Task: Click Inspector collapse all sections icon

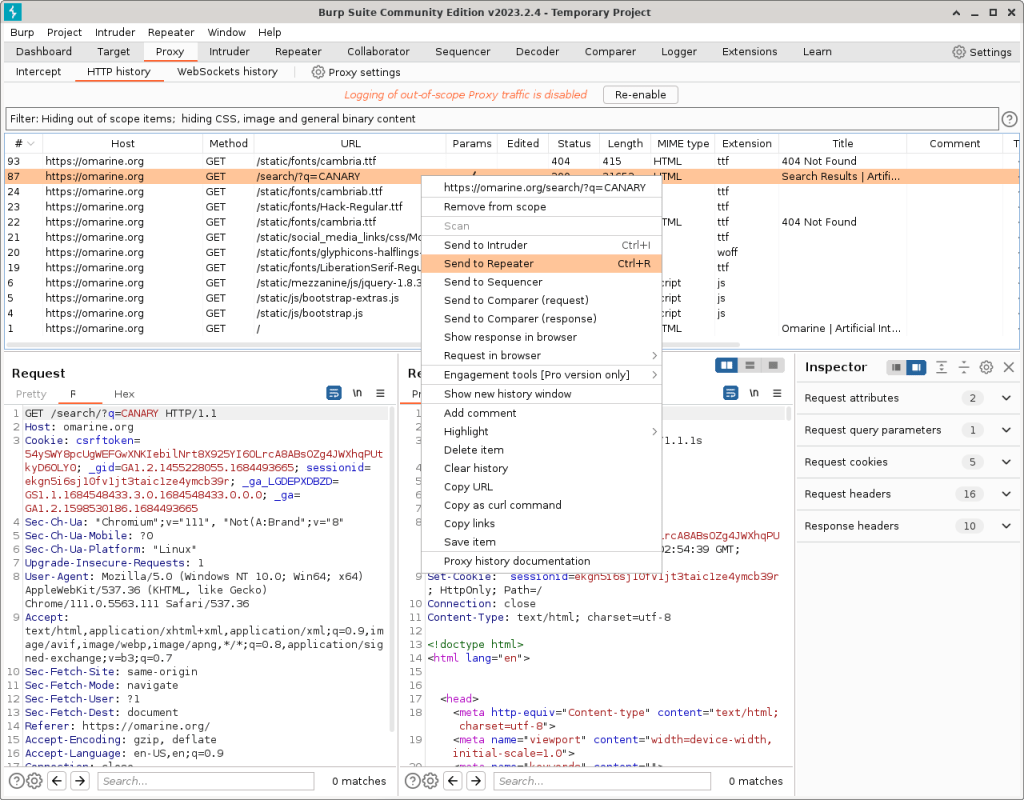Action: pos(964,367)
